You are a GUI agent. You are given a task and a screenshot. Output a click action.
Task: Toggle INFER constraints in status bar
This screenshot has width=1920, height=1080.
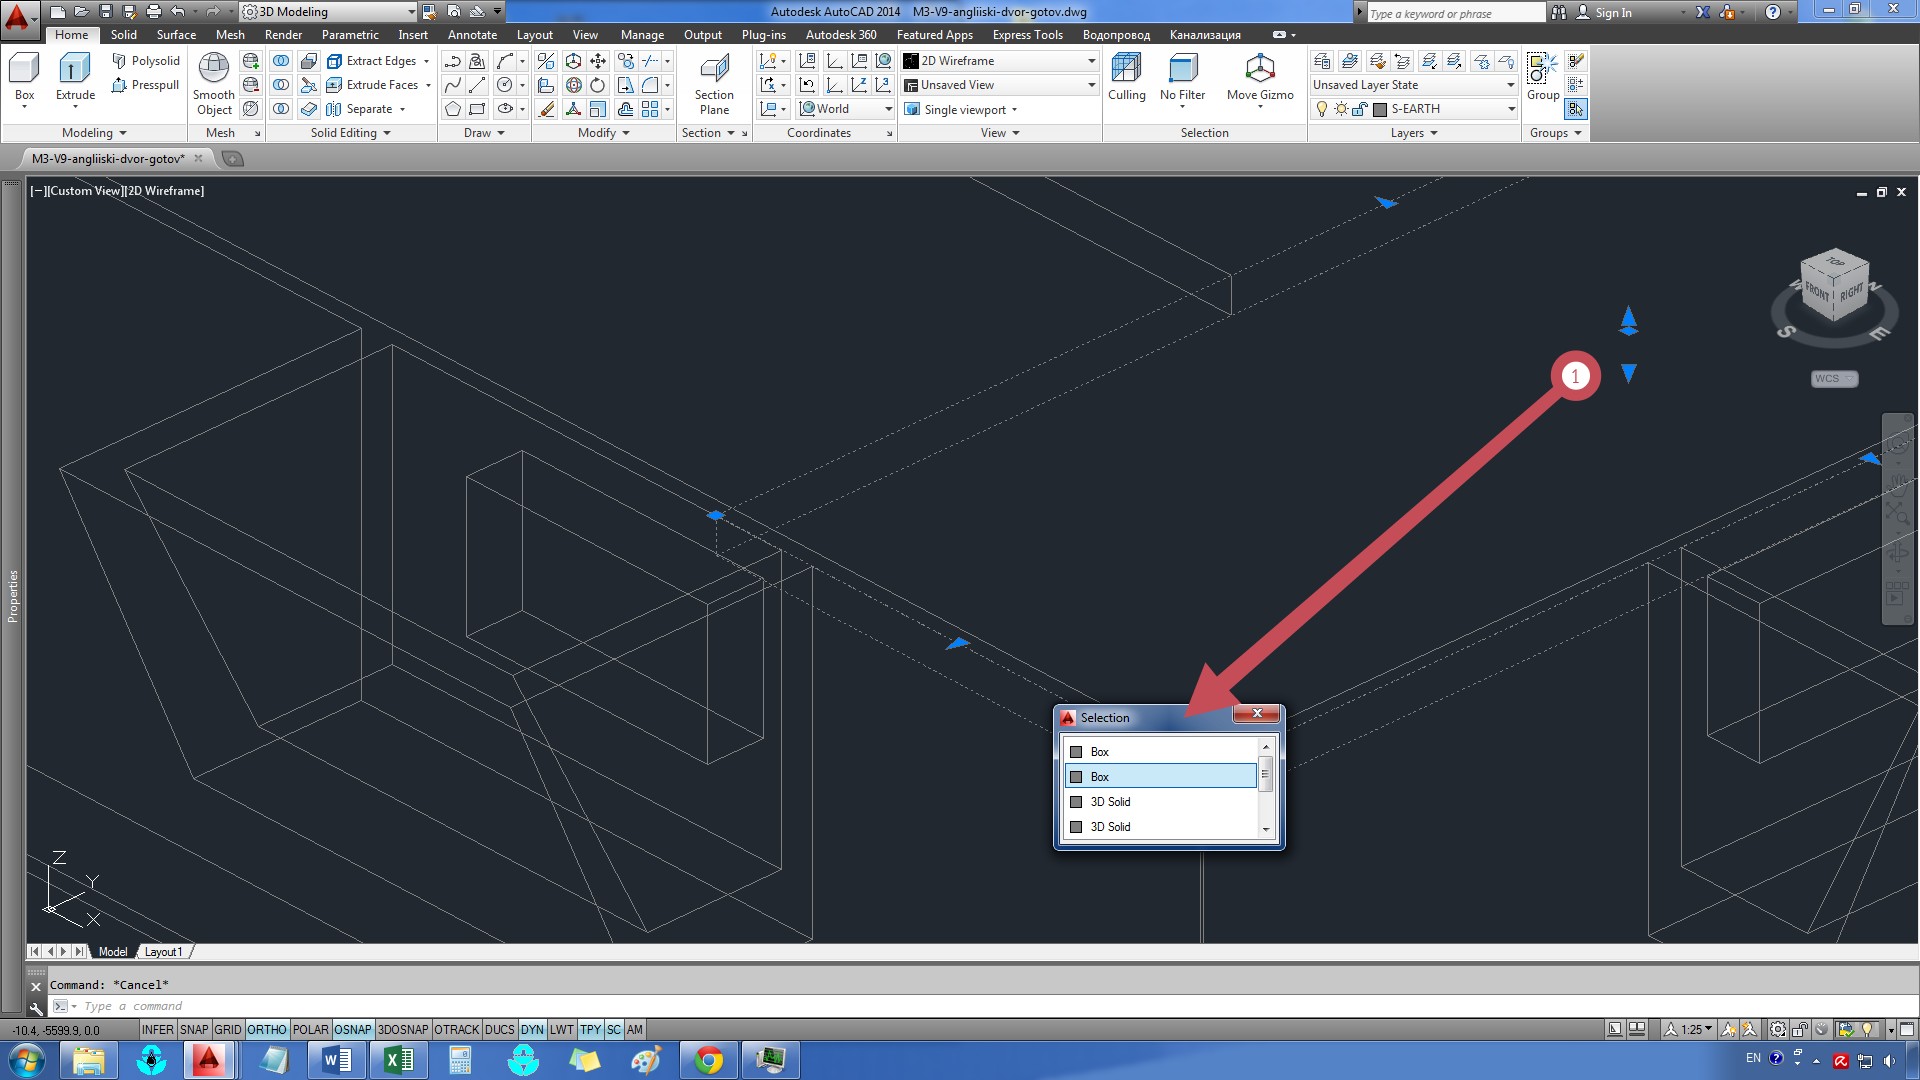pyautogui.click(x=157, y=1030)
